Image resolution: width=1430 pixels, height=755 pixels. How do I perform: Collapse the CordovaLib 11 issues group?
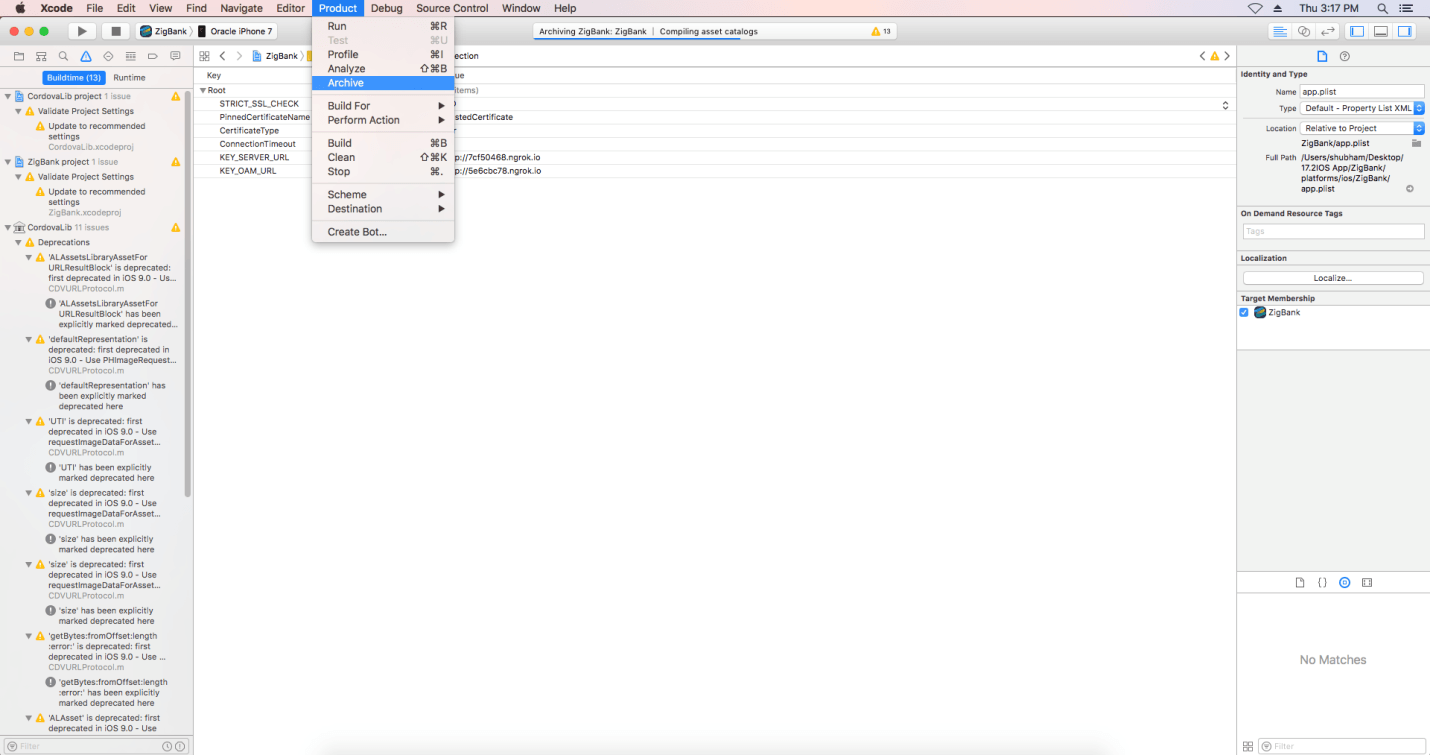8,228
